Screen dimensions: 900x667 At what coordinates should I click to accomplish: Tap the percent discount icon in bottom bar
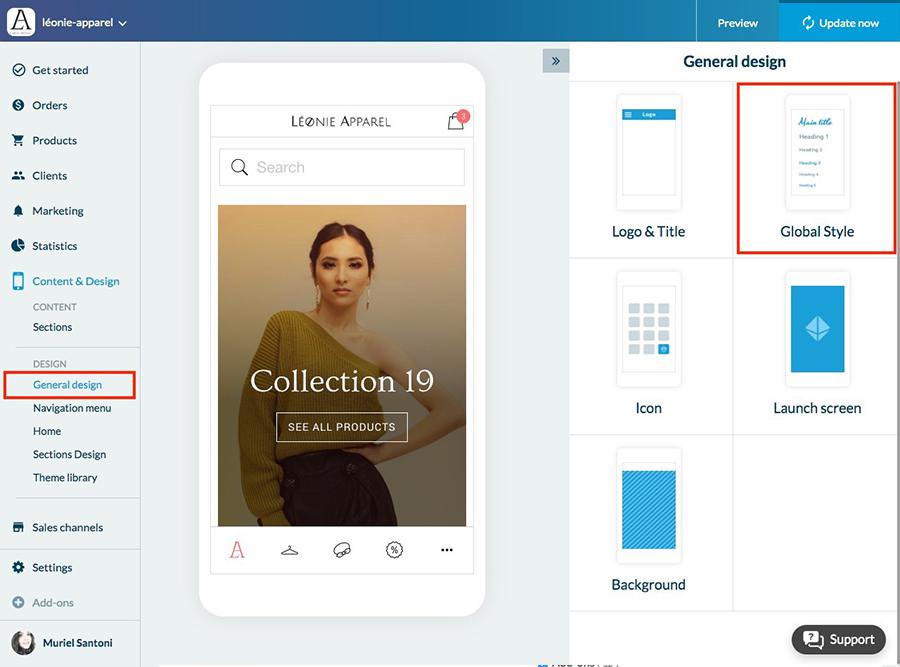tap(395, 550)
